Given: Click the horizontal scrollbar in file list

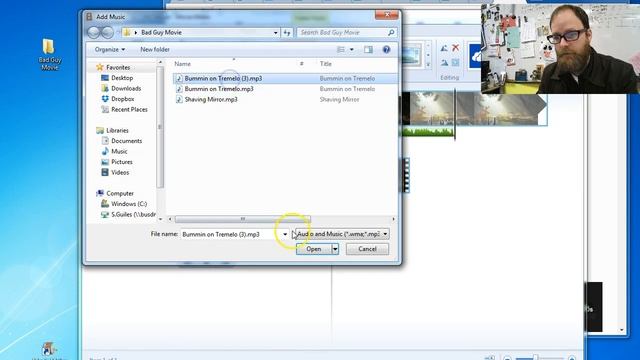Looking at the screenshot, I should [242, 219].
